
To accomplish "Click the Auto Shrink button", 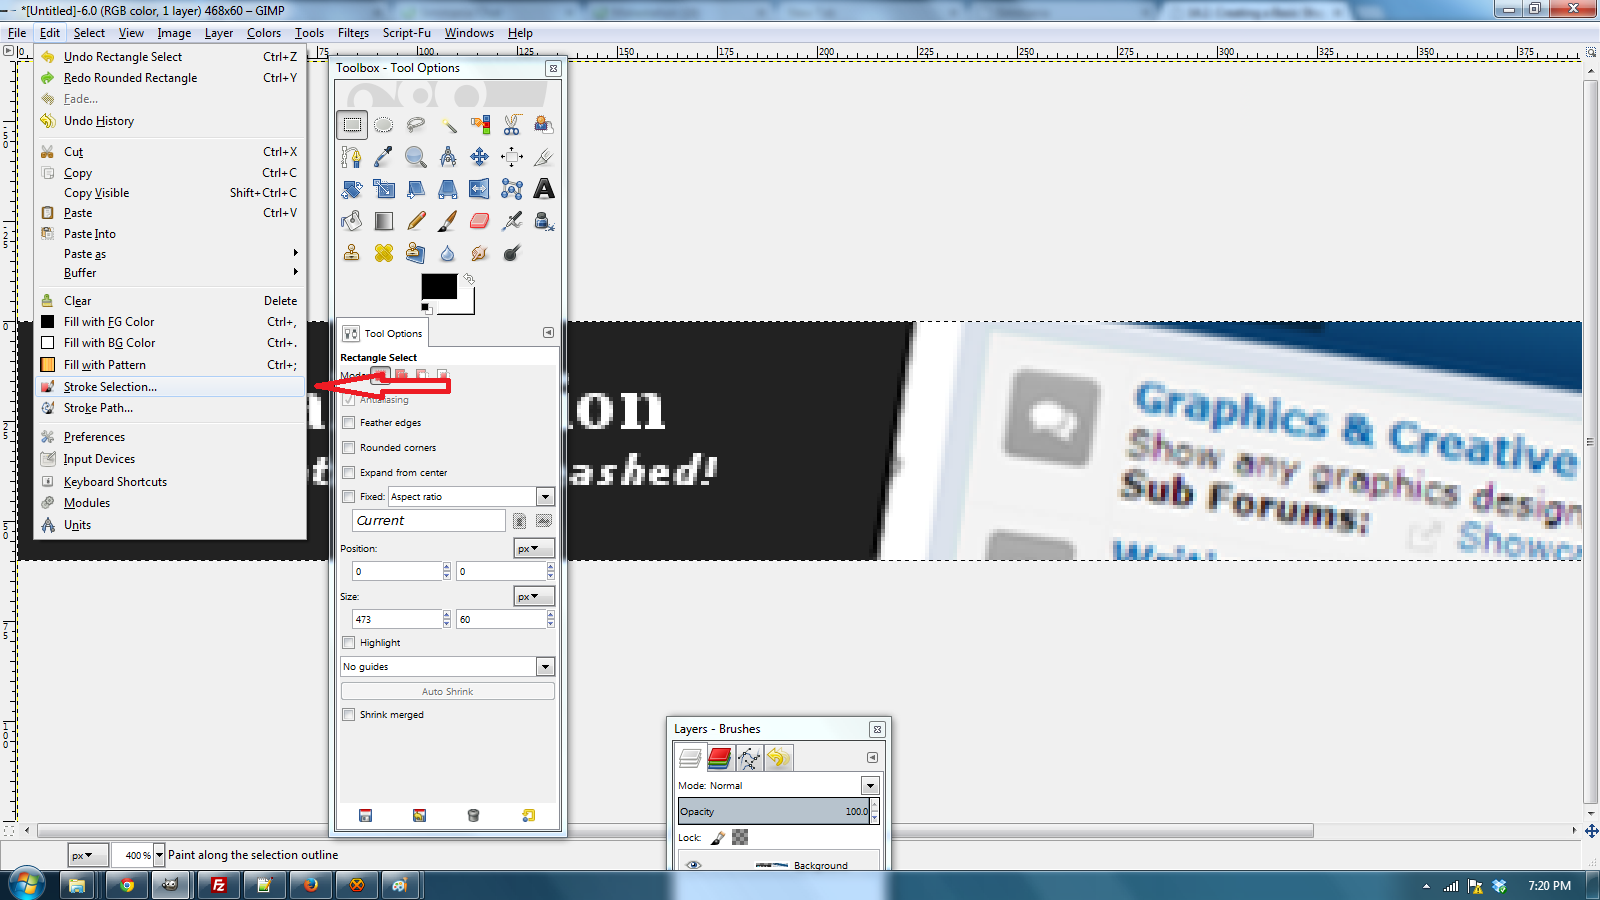I will pyautogui.click(x=447, y=692).
